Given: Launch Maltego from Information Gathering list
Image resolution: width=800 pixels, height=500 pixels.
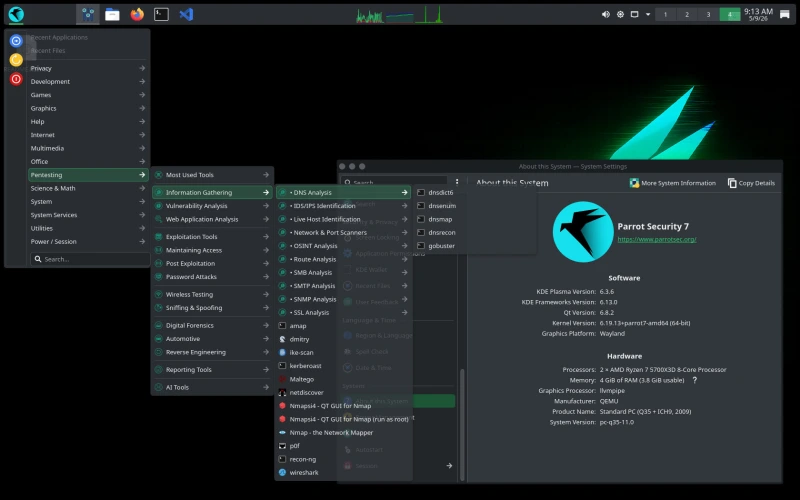Looking at the screenshot, I should click(343, 379).
